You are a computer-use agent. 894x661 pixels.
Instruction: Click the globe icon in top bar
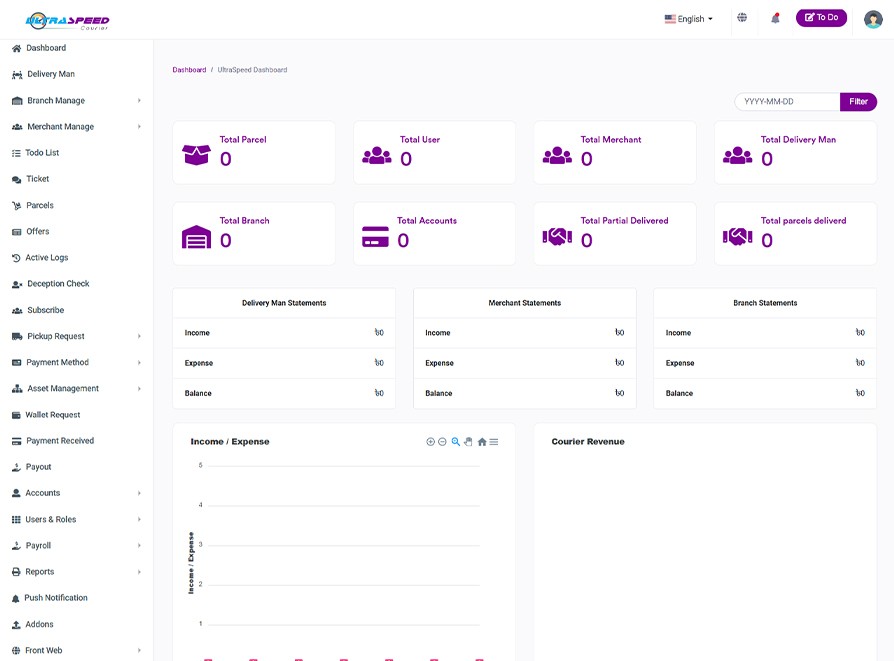coord(742,18)
